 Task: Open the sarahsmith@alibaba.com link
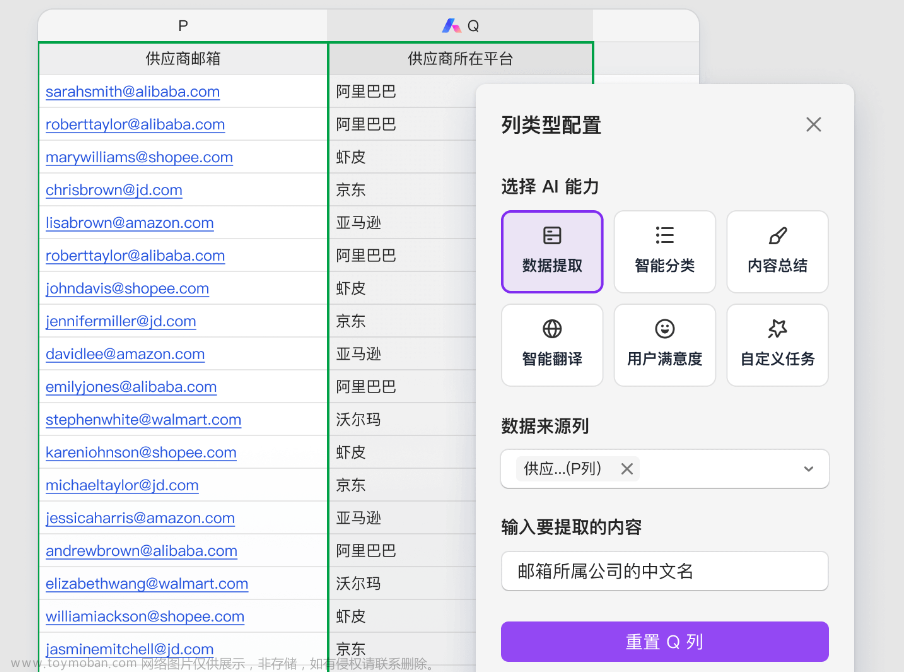133,92
